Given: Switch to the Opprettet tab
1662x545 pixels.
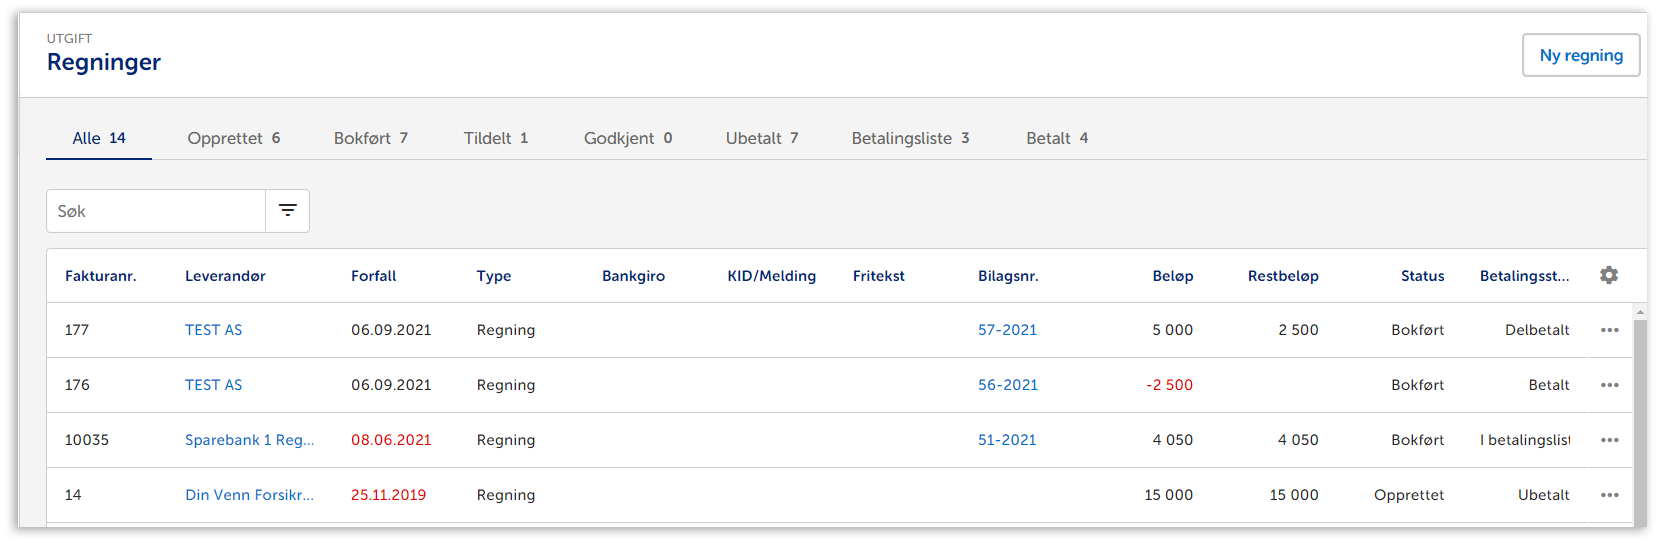Looking at the screenshot, I should pos(233,138).
